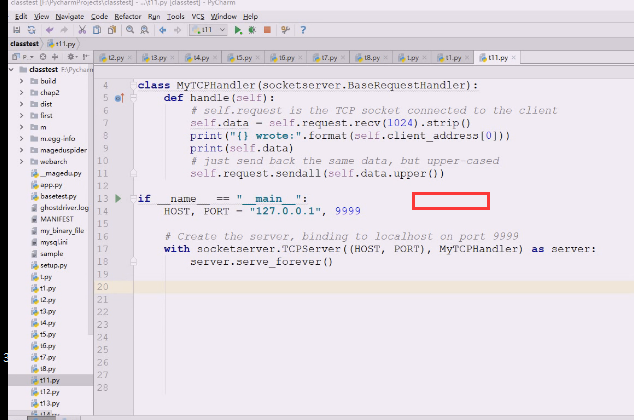Image resolution: width=634 pixels, height=420 pixels.
Task: Select ghostdriver.log in the project tree
Action: coord(64,208)
